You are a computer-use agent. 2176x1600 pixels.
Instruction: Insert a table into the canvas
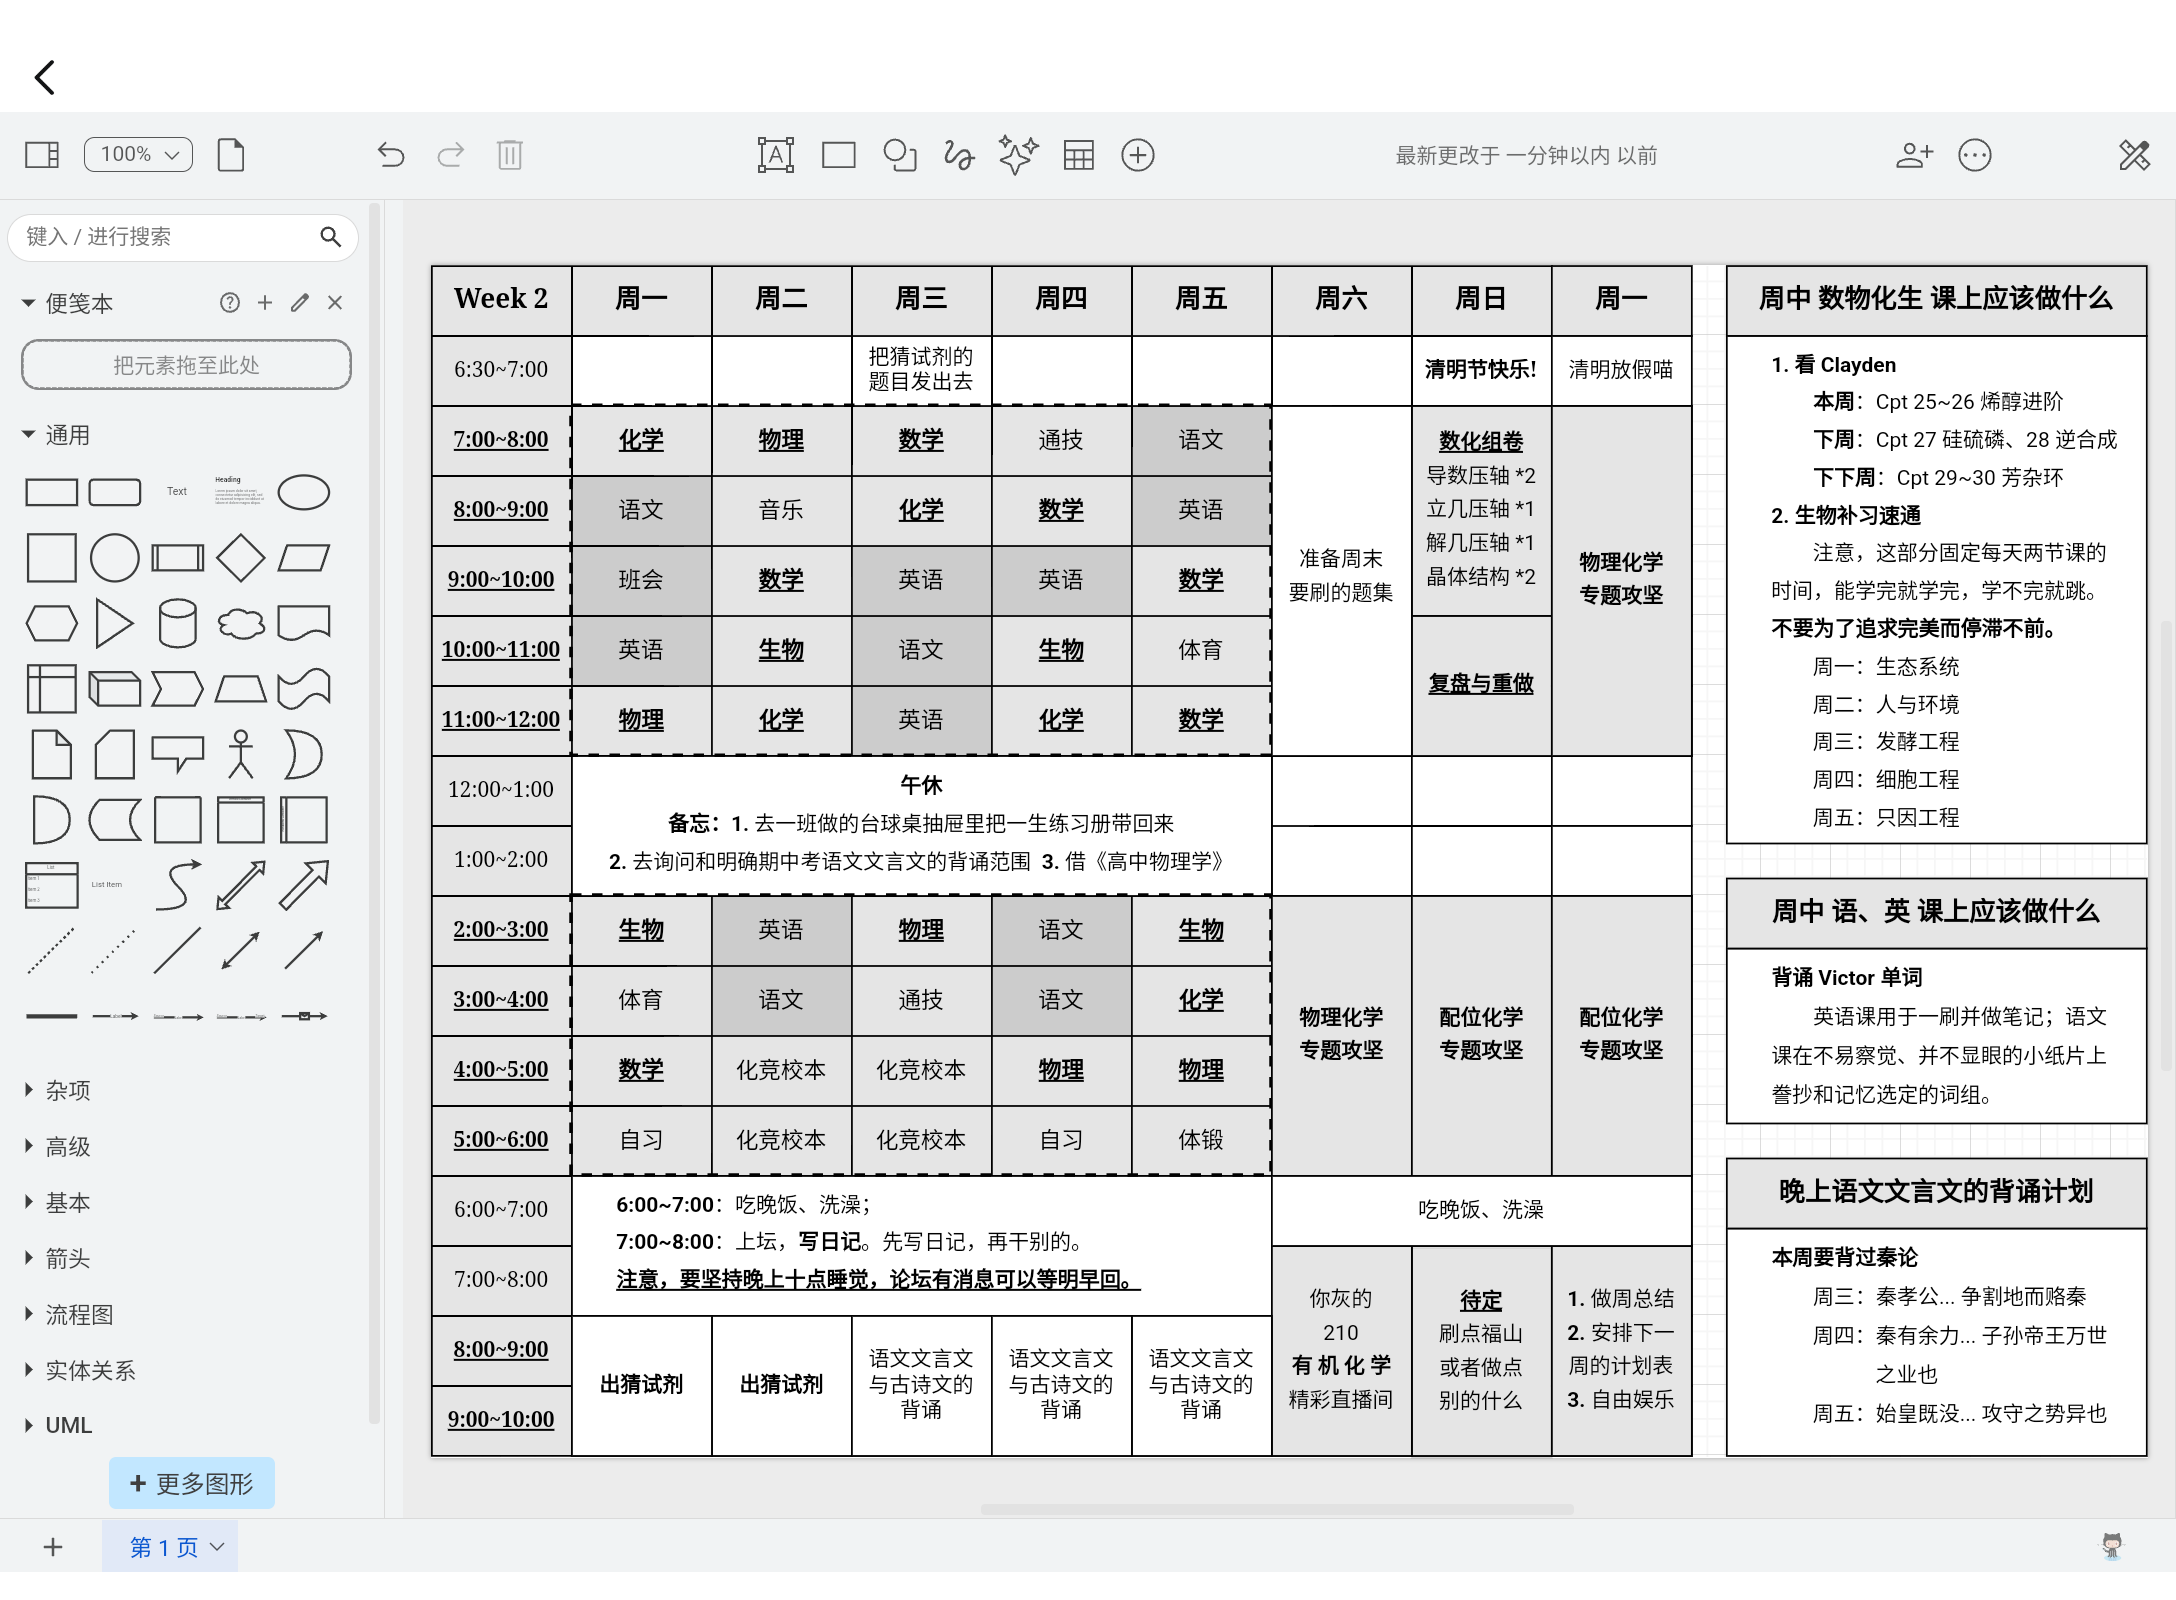[1078, 155]
